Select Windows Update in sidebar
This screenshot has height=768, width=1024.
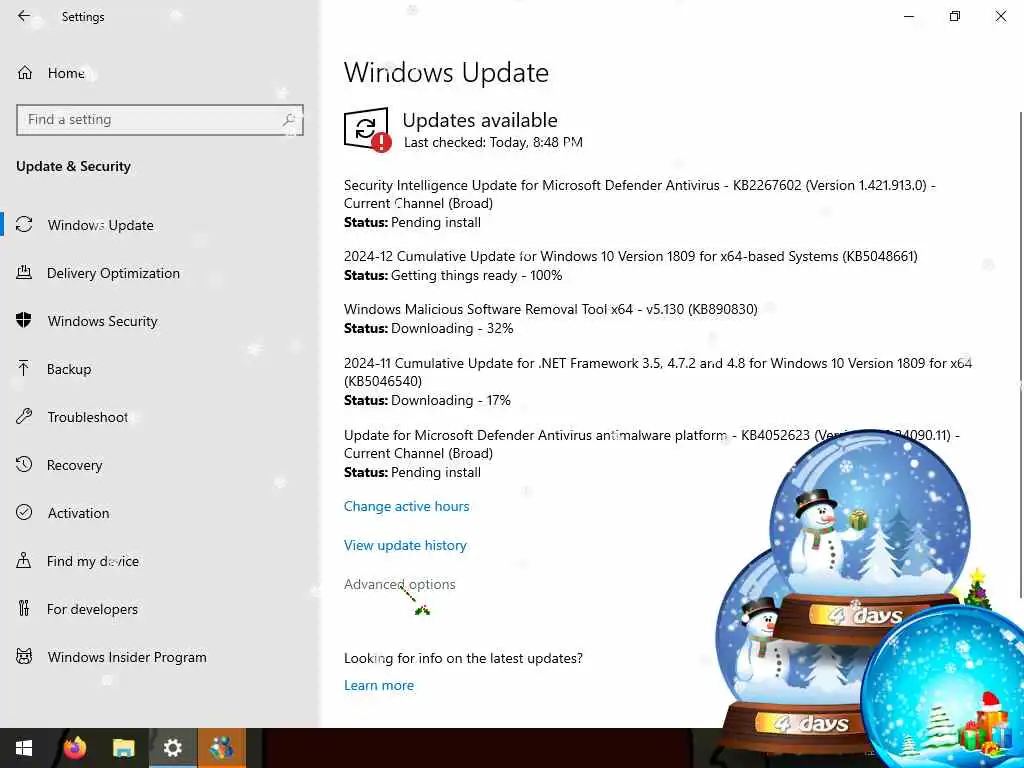[x=101, y=225]
